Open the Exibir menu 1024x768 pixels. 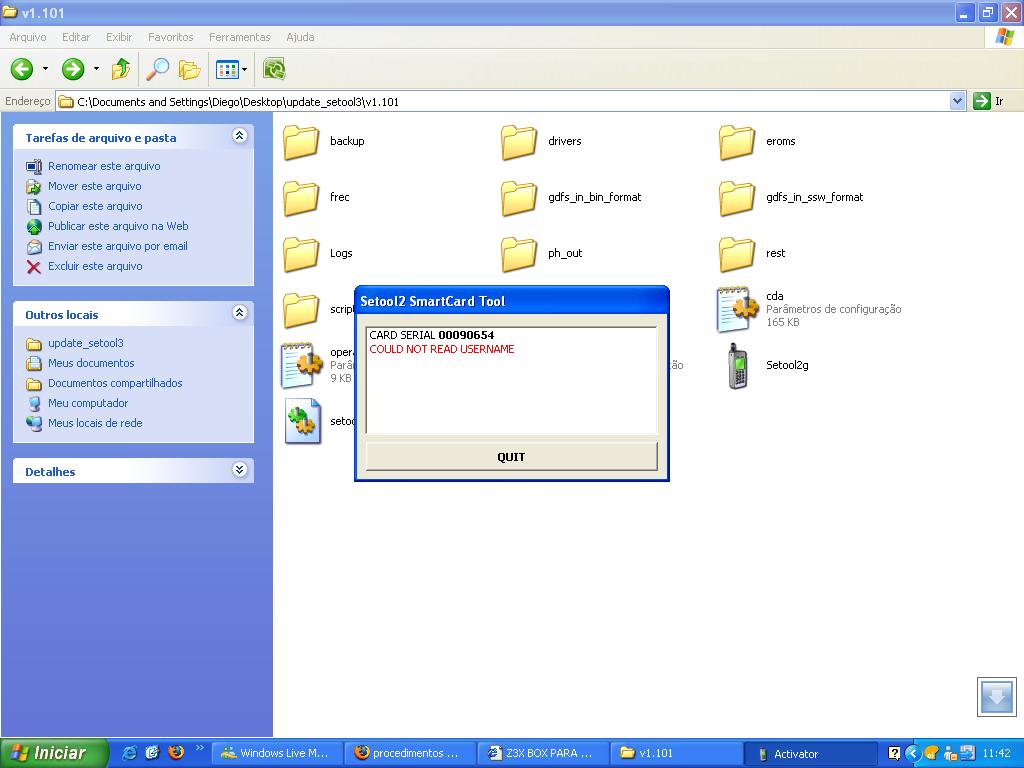click(x=119, y=37)
